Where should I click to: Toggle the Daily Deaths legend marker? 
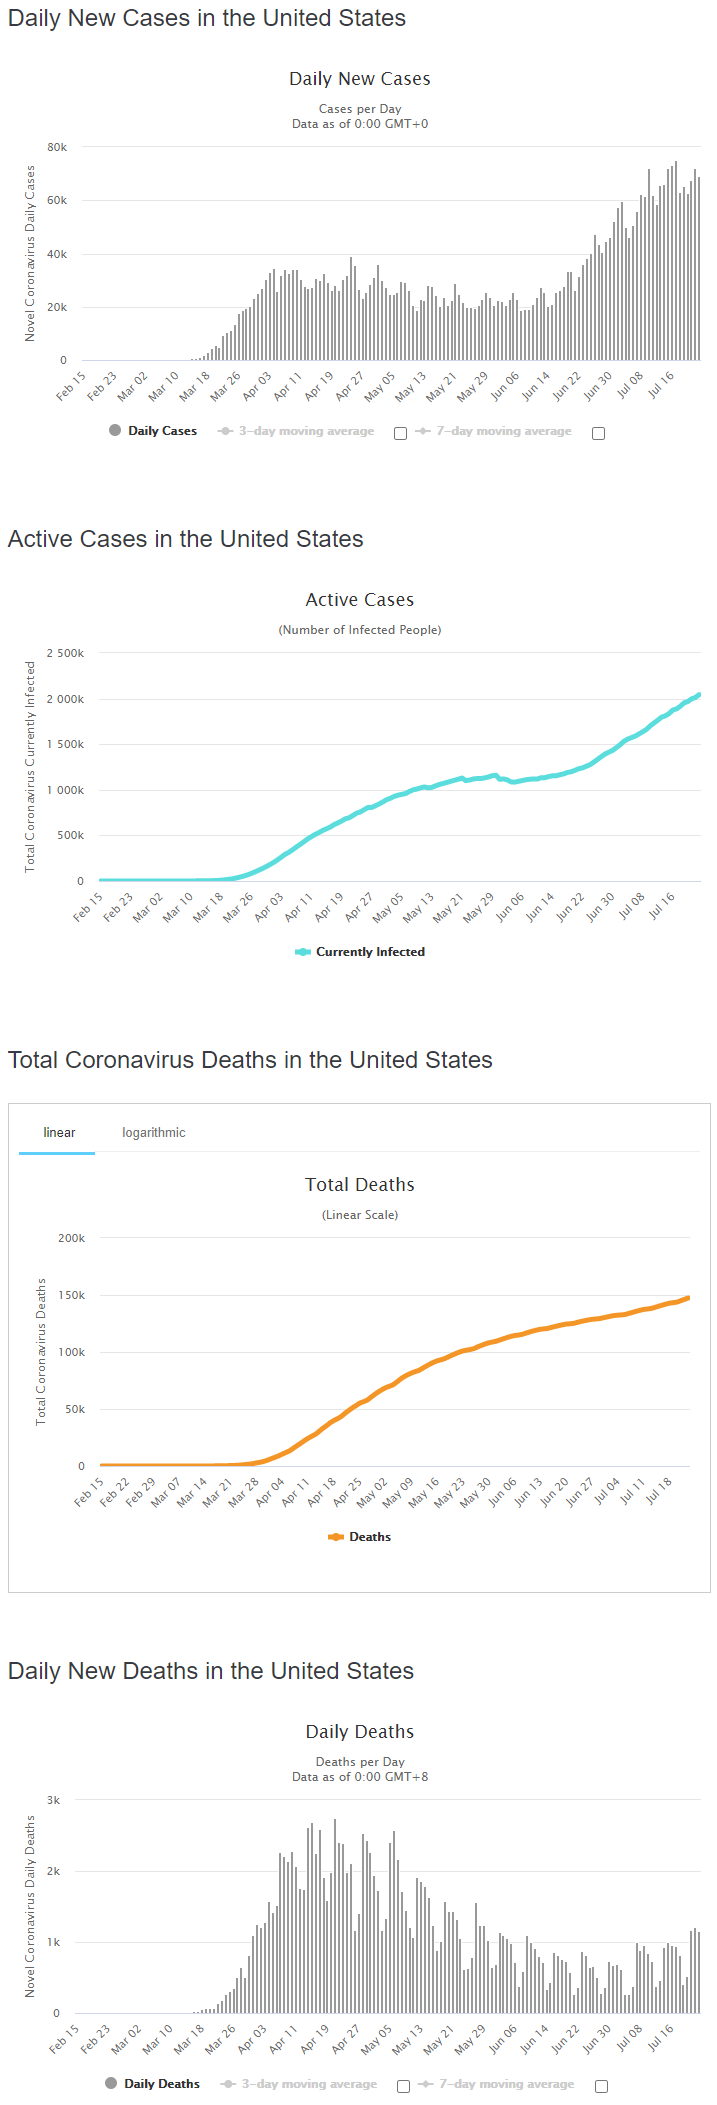111,2084
